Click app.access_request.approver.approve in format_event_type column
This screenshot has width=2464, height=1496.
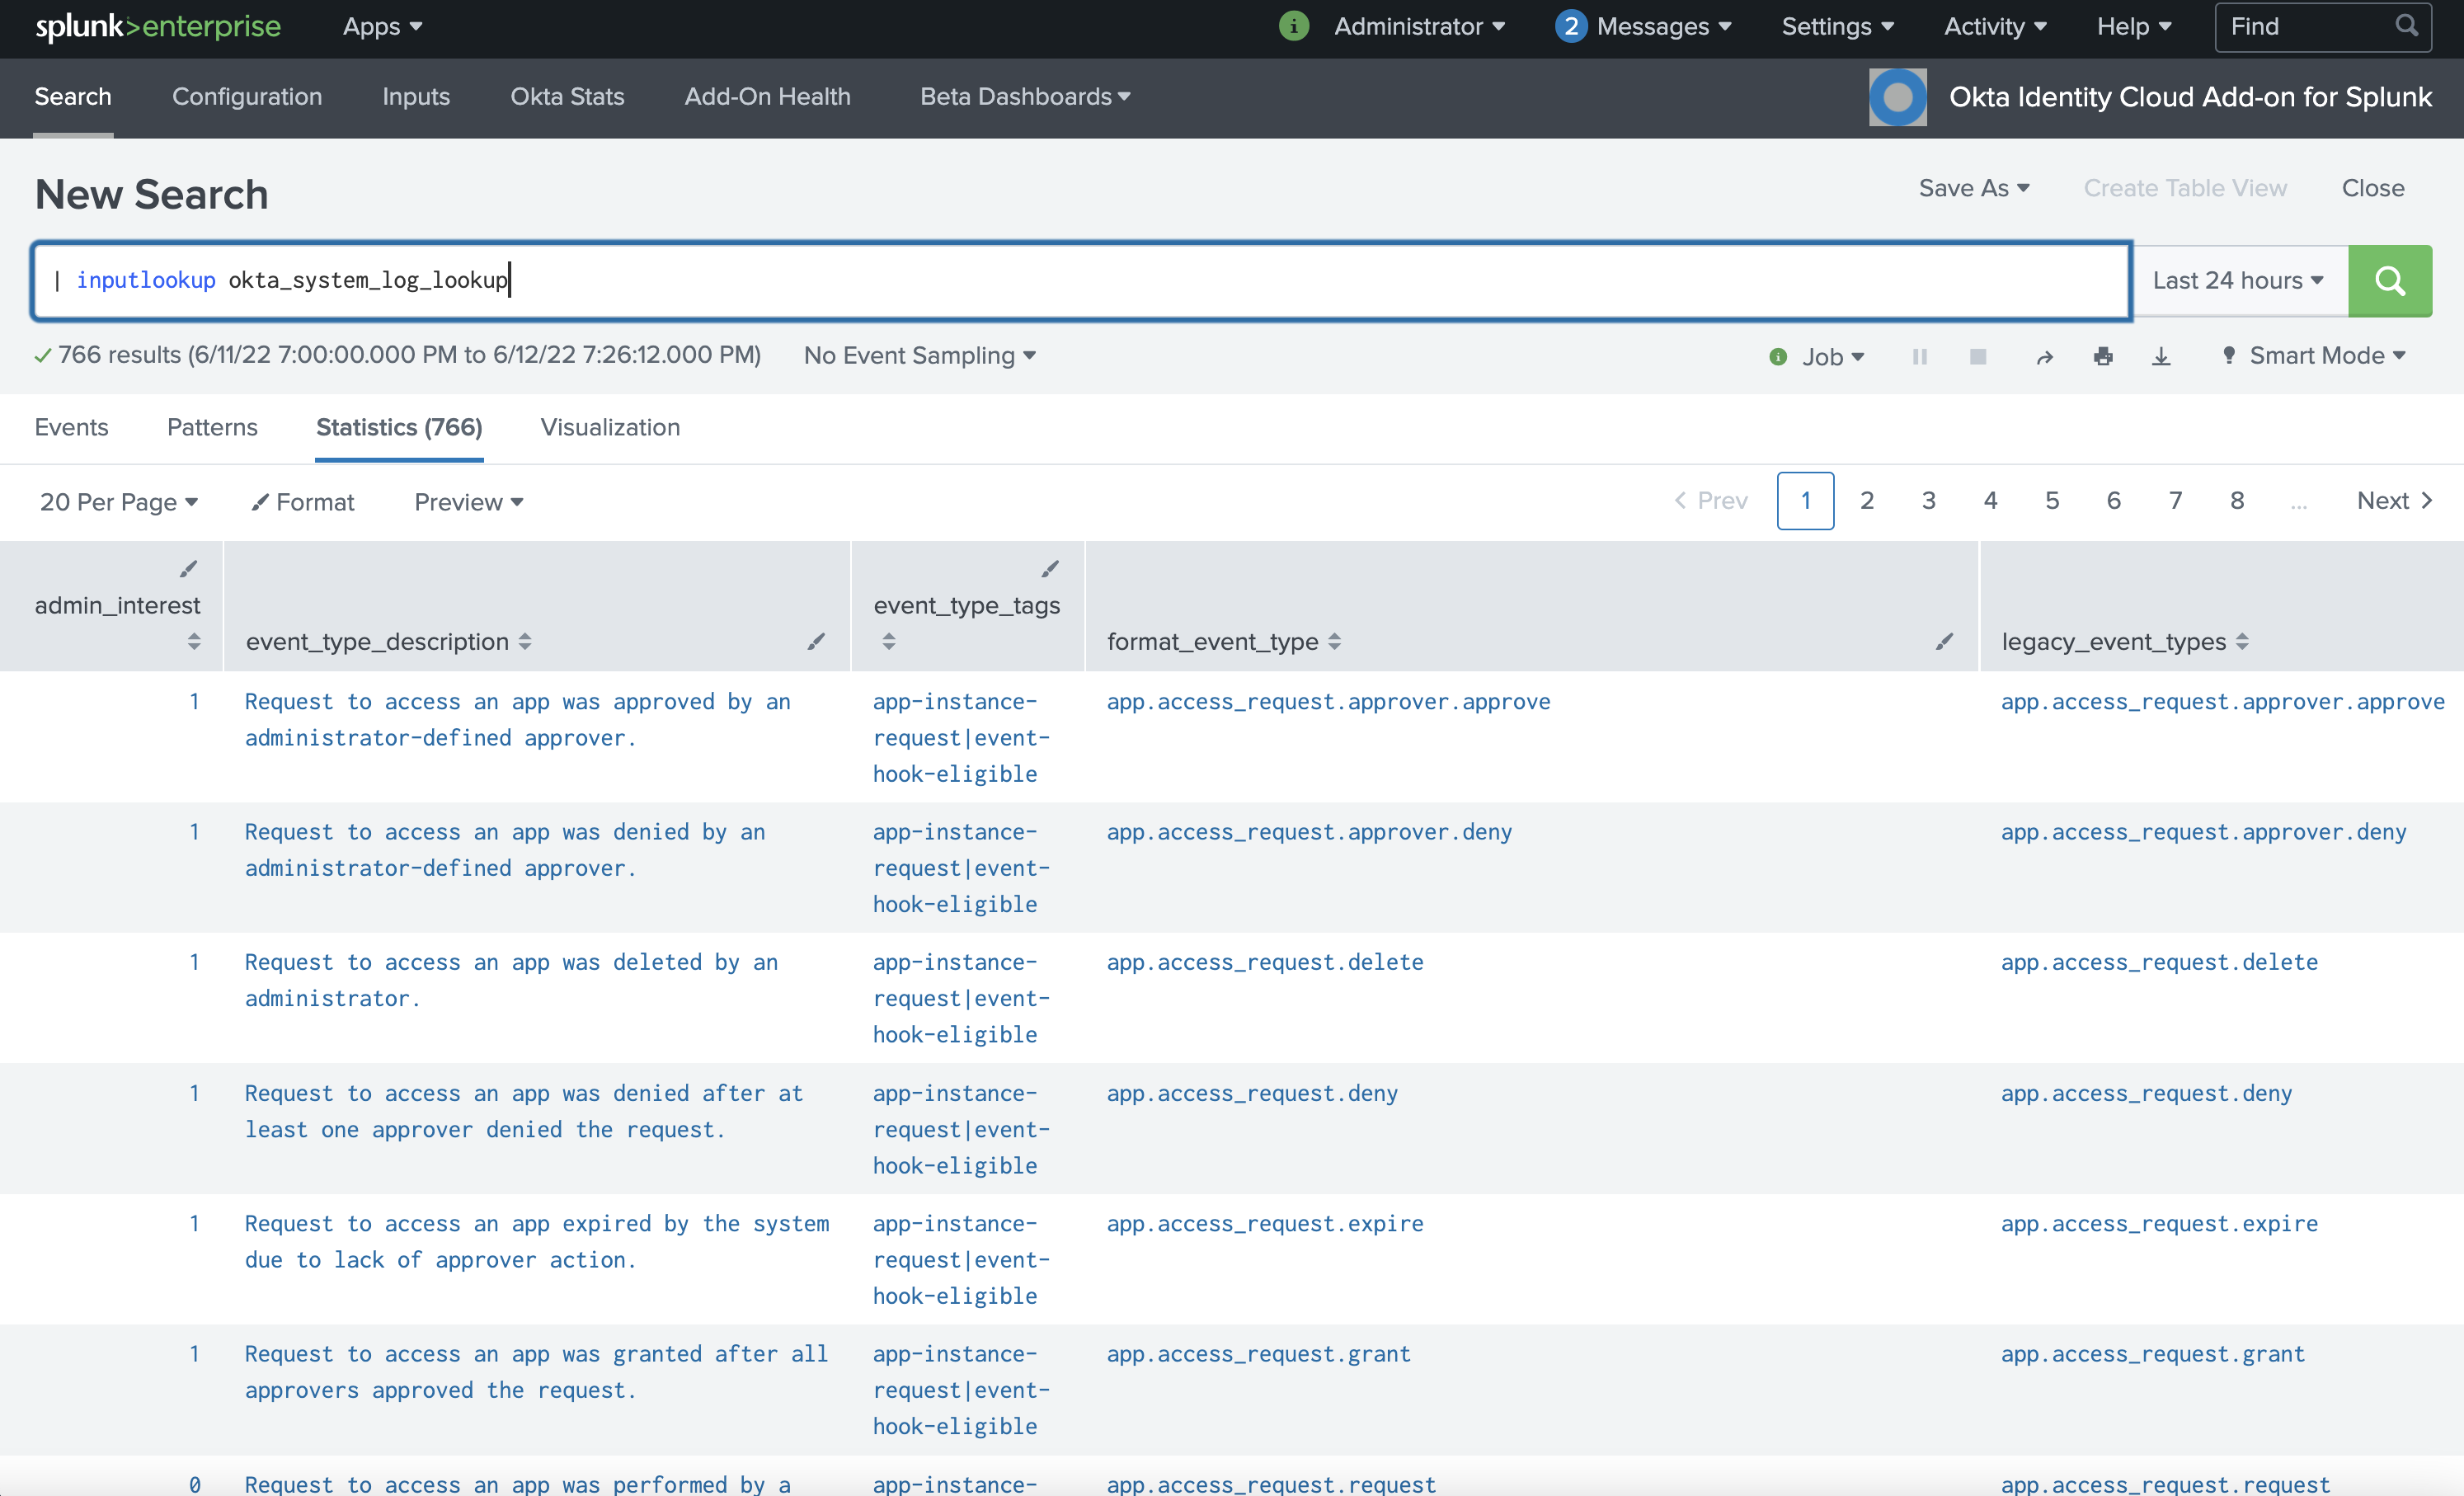pos(1328,702)
